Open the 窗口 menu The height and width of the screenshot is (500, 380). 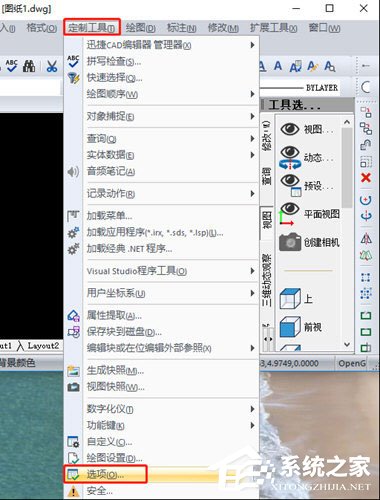pyautogui.click(x=324, y=28)
